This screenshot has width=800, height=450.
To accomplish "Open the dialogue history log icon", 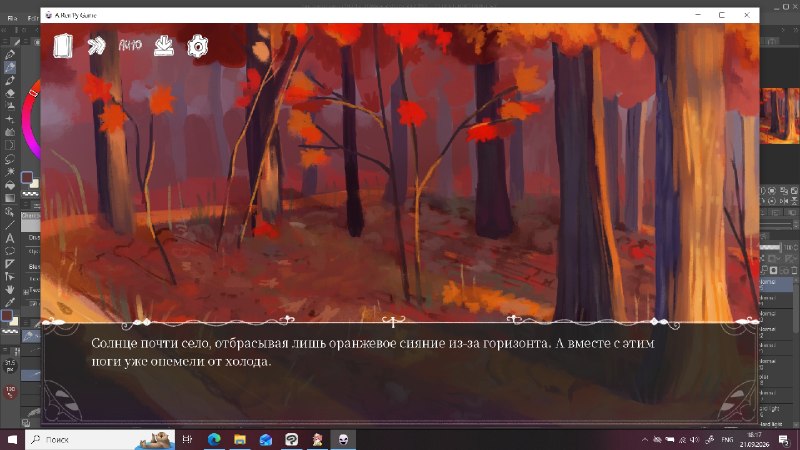I will point(63,46).
